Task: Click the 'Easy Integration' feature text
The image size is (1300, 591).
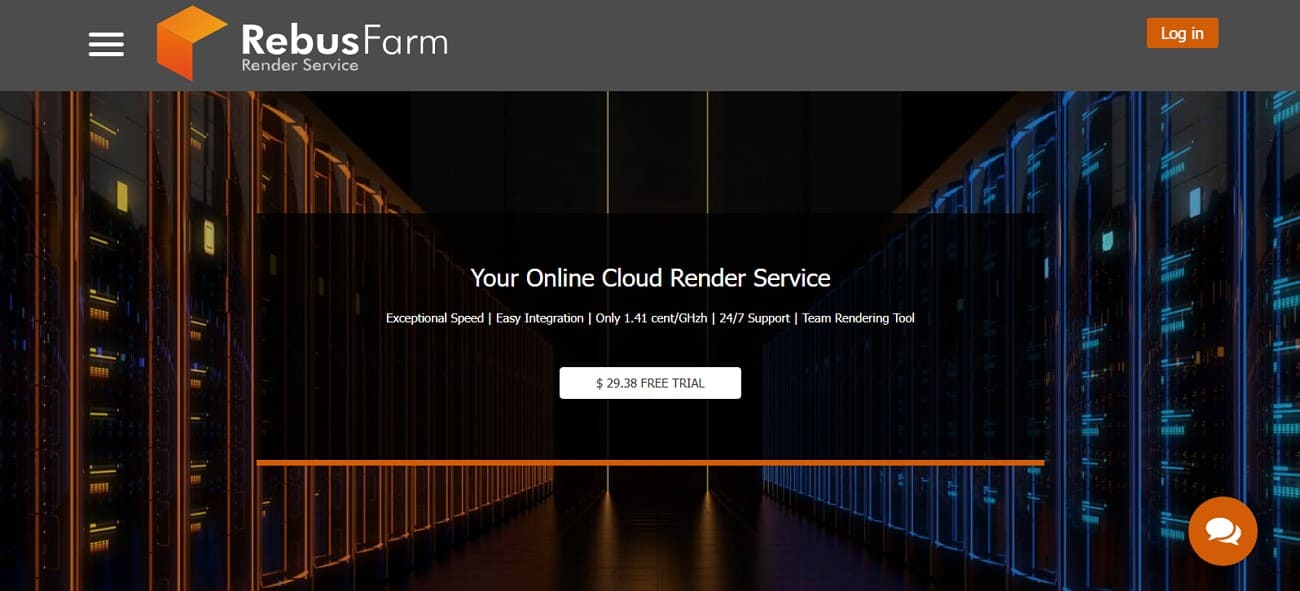Action: point(540,318)
